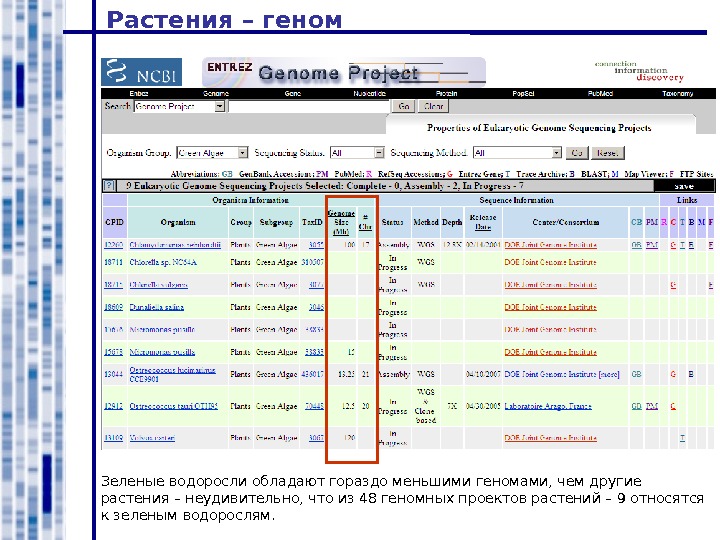The image size is (720, 540).
Task: Open the DOE Joint Genome Institute link in the Volvox row
Action: [x=551, y=438]
